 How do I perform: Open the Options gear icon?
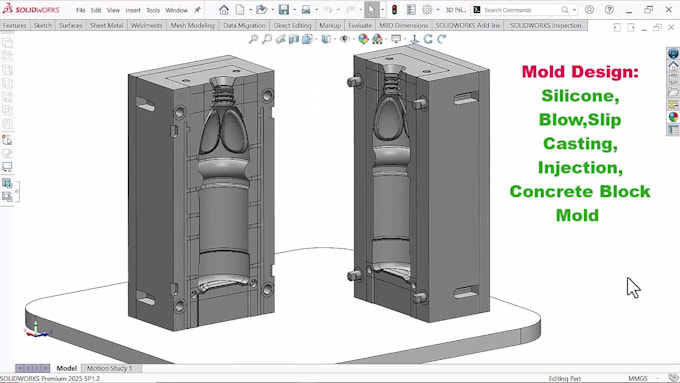[x=427, y=10]
